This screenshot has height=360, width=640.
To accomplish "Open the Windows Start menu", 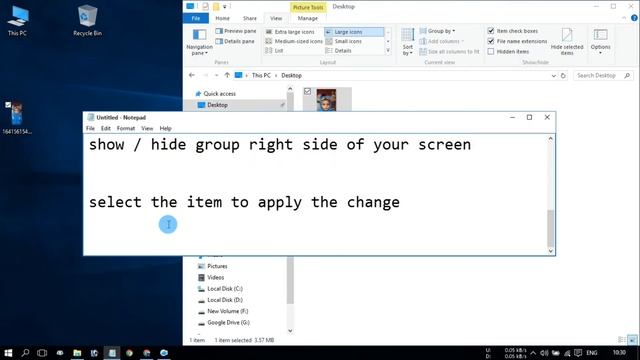I will coord(8,353).
